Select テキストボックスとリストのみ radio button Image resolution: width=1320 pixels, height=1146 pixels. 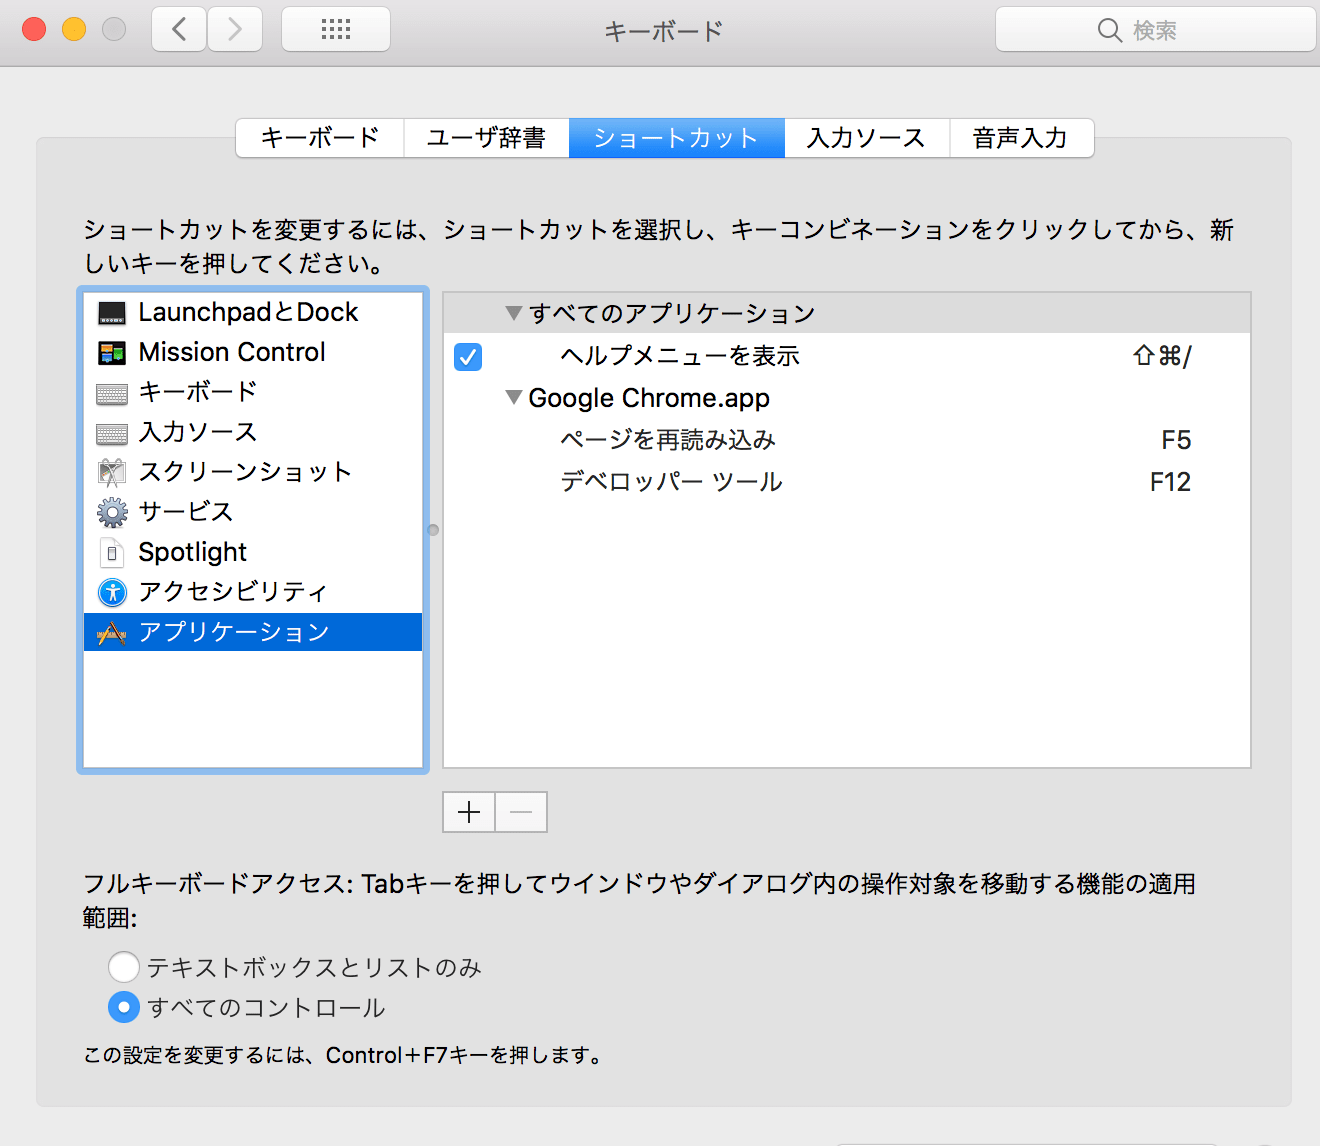pyautogui.click(x=123, y=967)
